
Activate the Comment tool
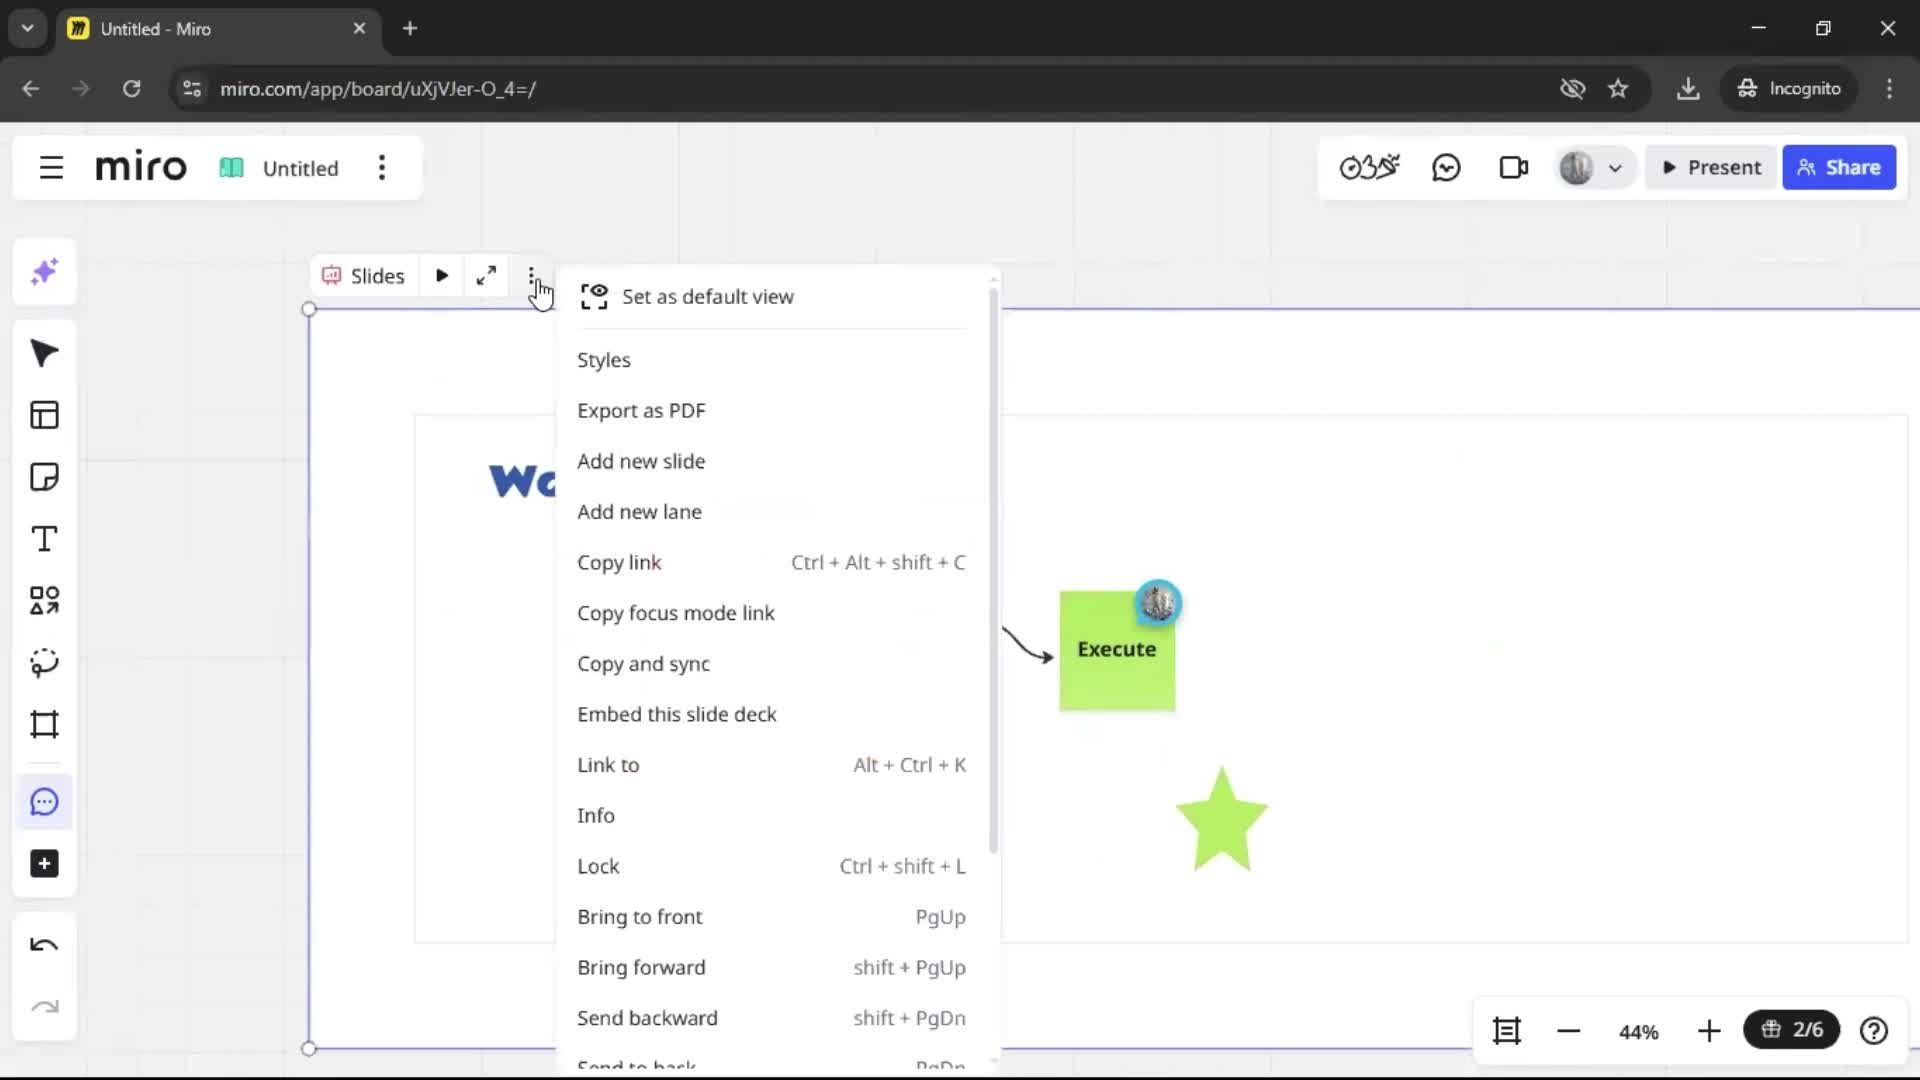44,802
